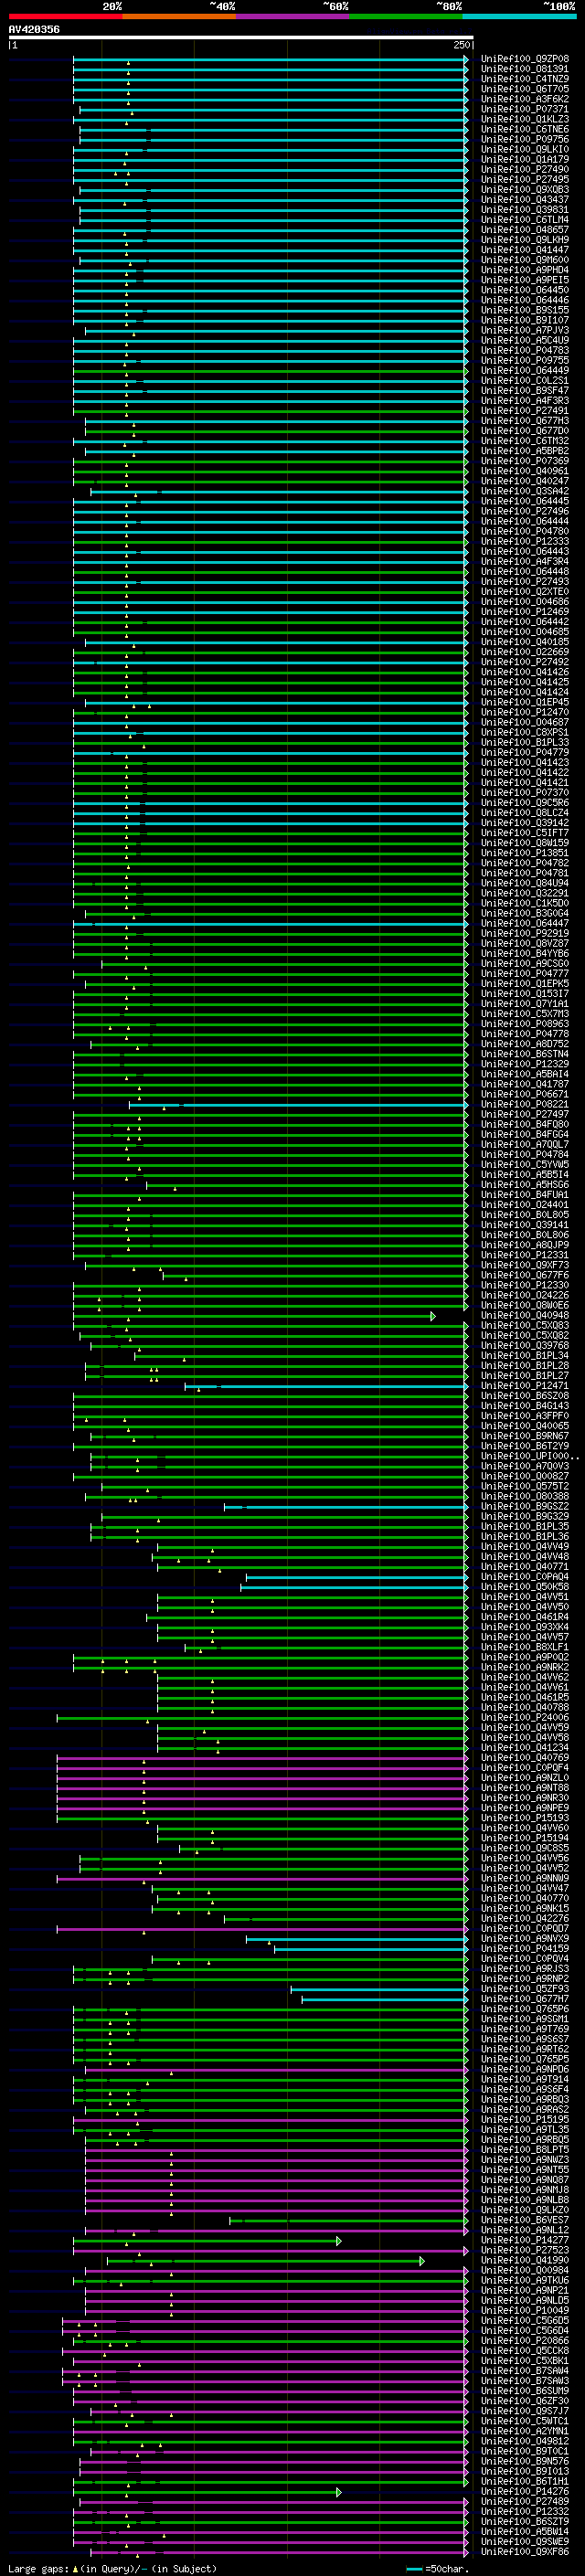Choose hit label UniRef100_A9PHD4
This screenshot has height=2576, width=585.
[x=525, y=270]
